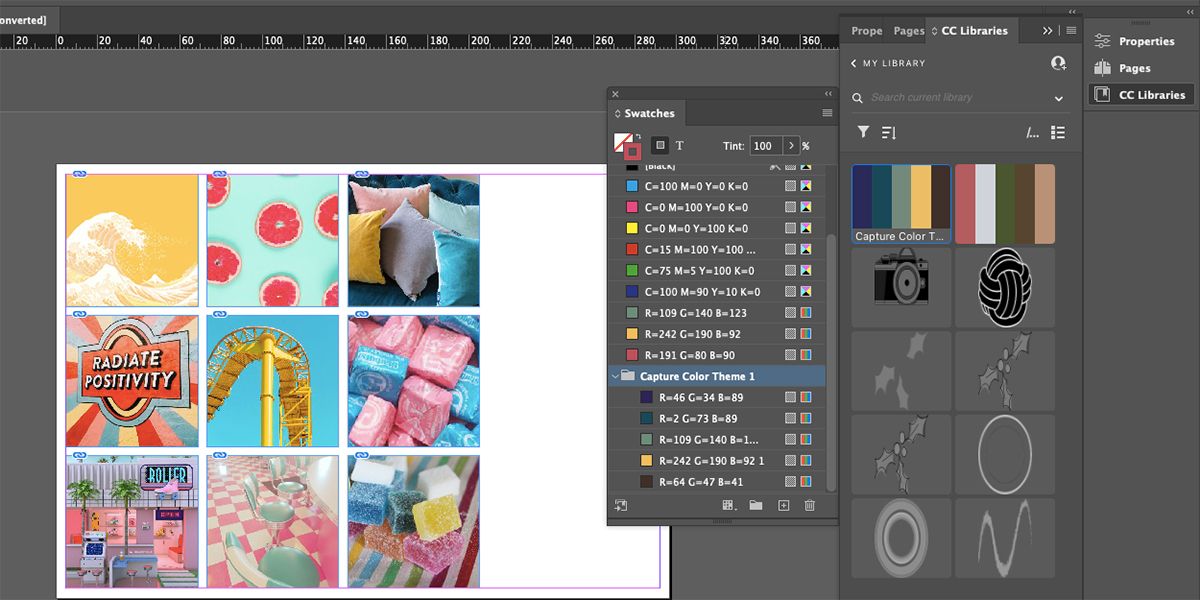Select the C=100 M=0 Y=0 K=0 swatch
This screenshot has height=600, width=1200.
700,185
